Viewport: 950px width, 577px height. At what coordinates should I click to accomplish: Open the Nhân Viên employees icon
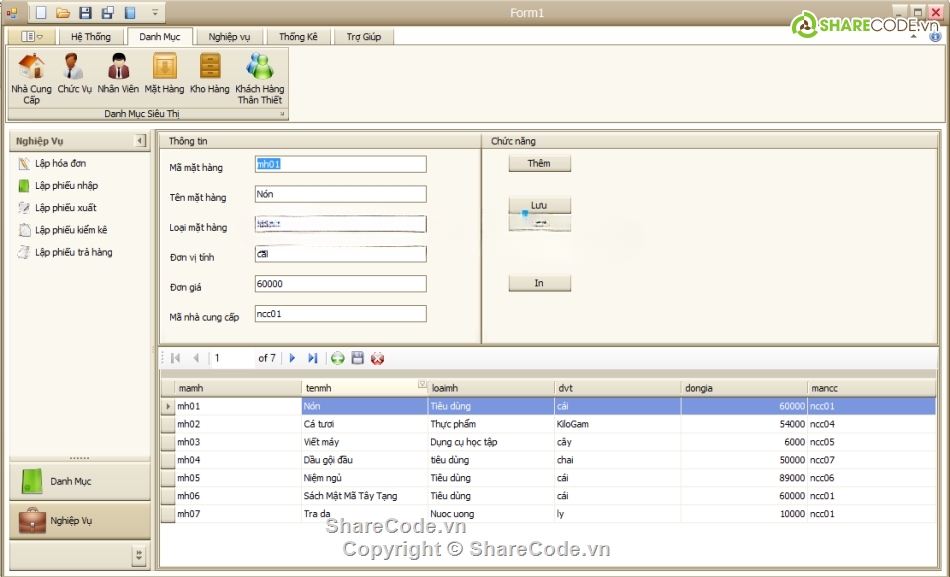coord(118,73)
